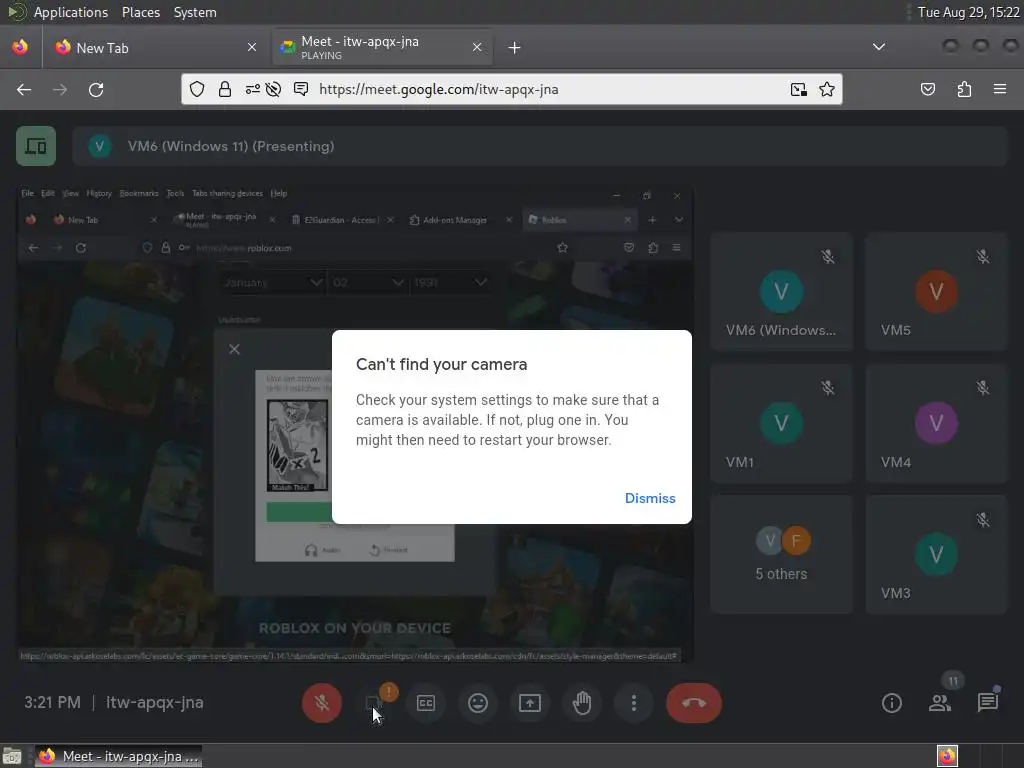
Task: Go forward with the forward arrow
Action: [60, 89]
